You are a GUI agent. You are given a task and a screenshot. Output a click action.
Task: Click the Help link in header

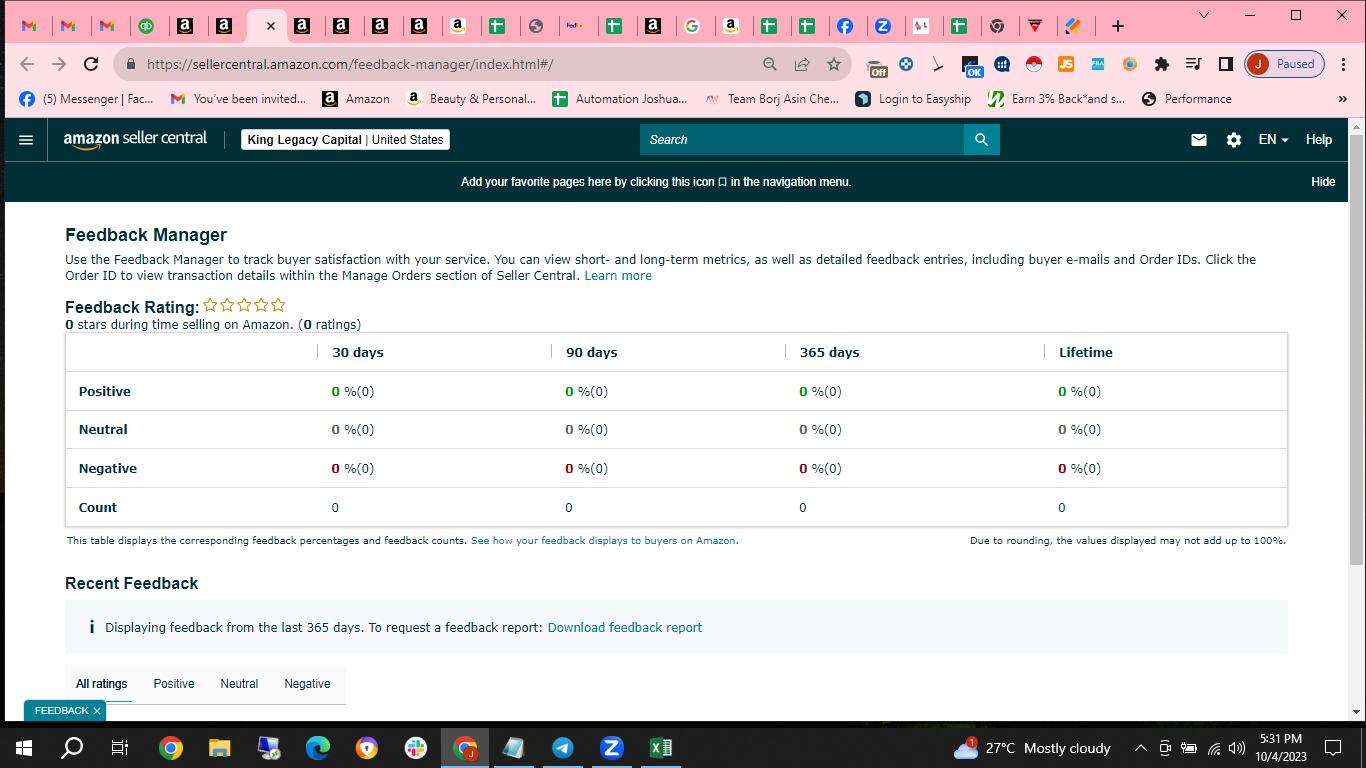(x=1319, y=140)
